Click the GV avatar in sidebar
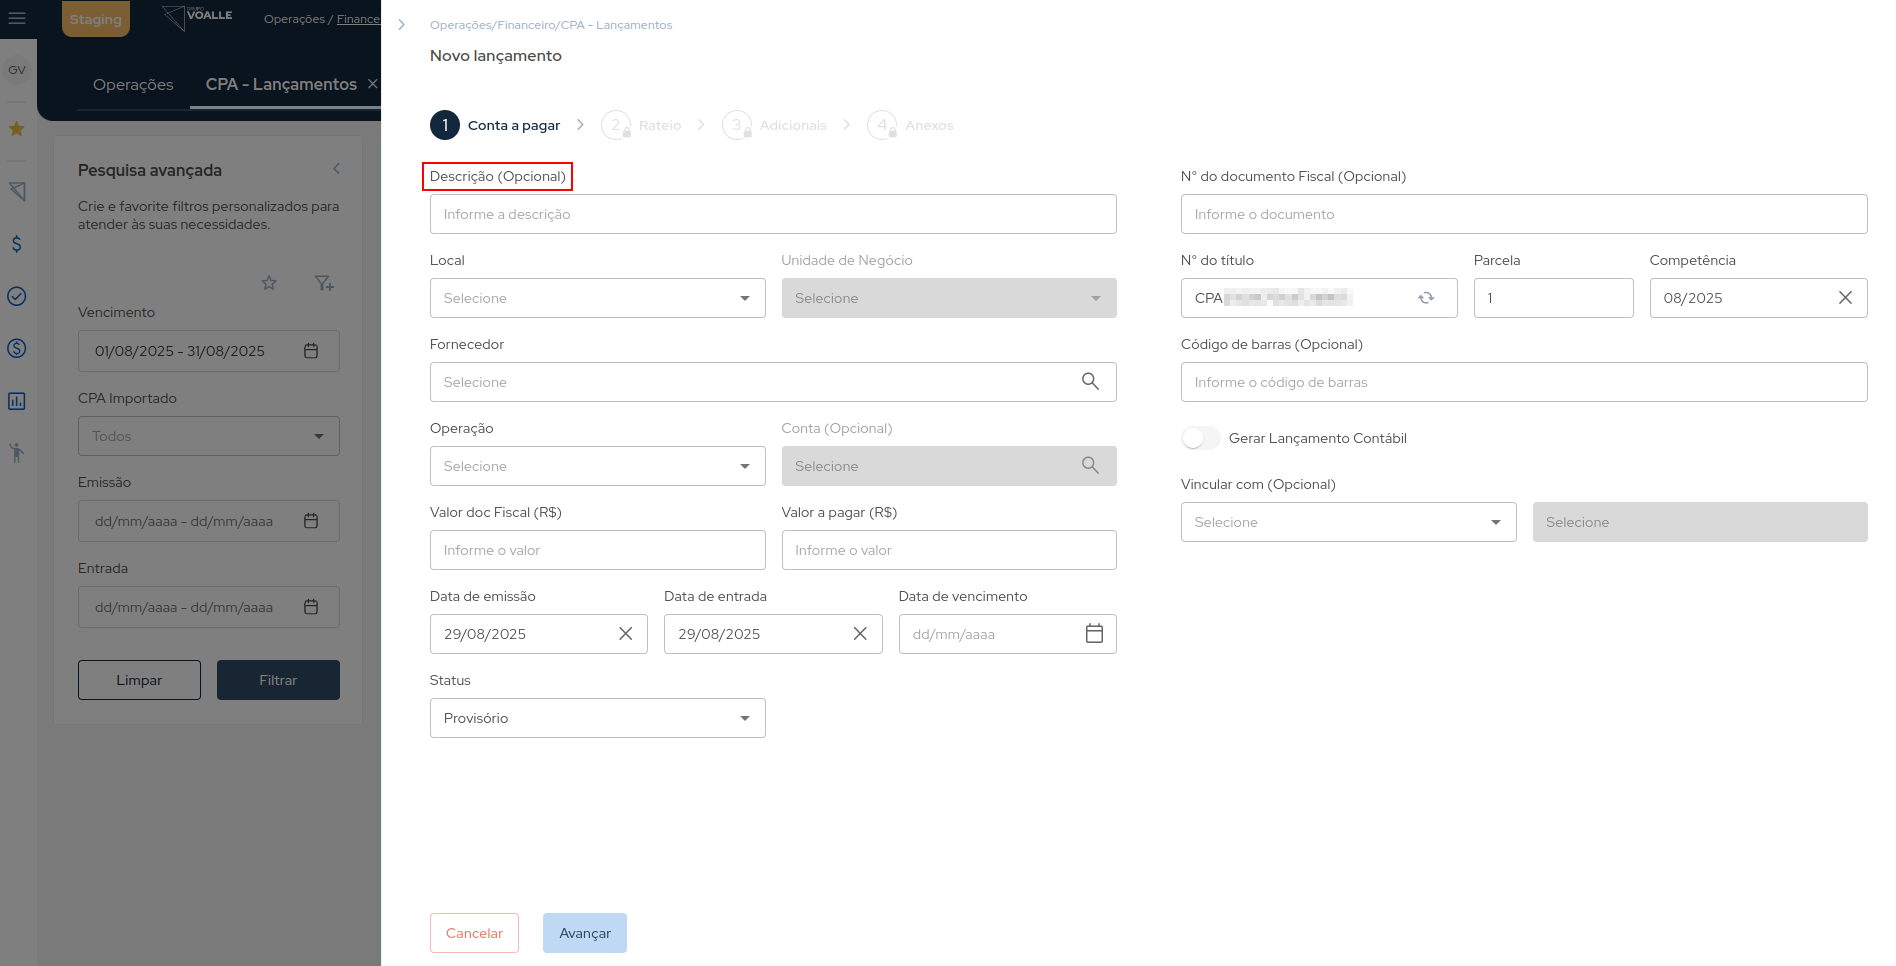This screenshot has height=966, width=1896. [17, 70]
